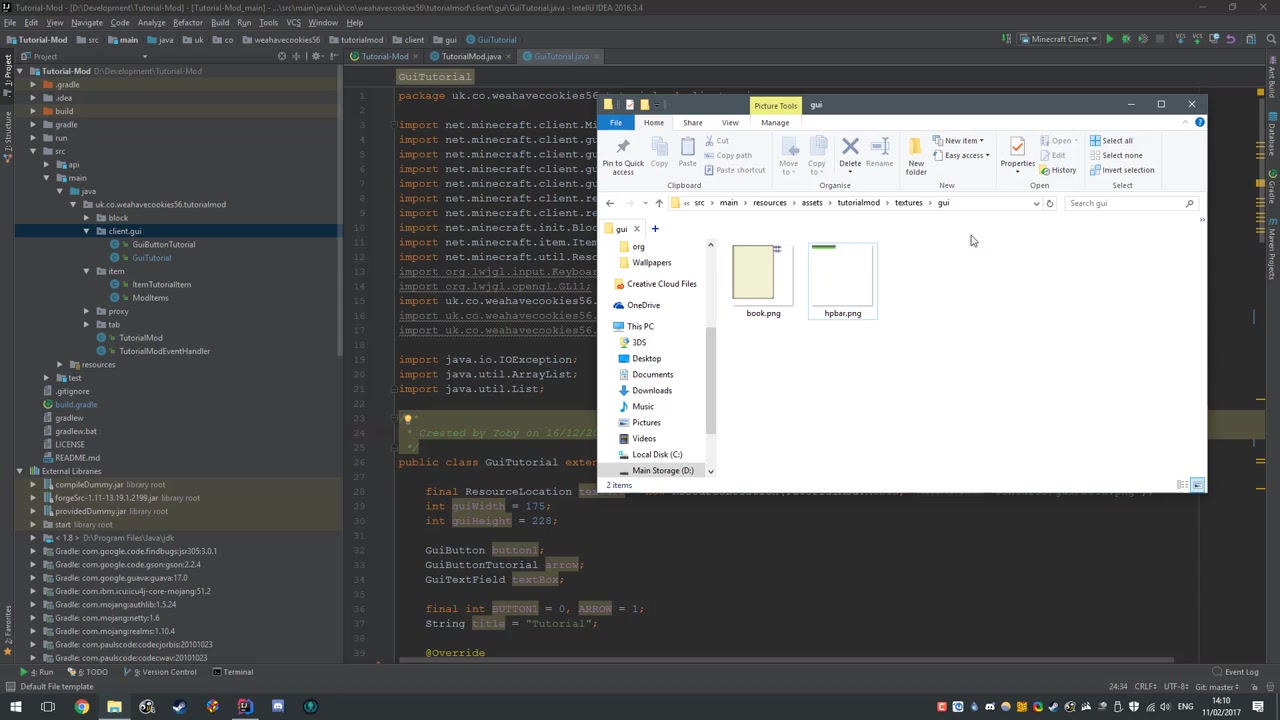Open the Explorer View ribbon tab
Image resolution: width=1280 pixels, height=720 pixels.
point(730,123)
